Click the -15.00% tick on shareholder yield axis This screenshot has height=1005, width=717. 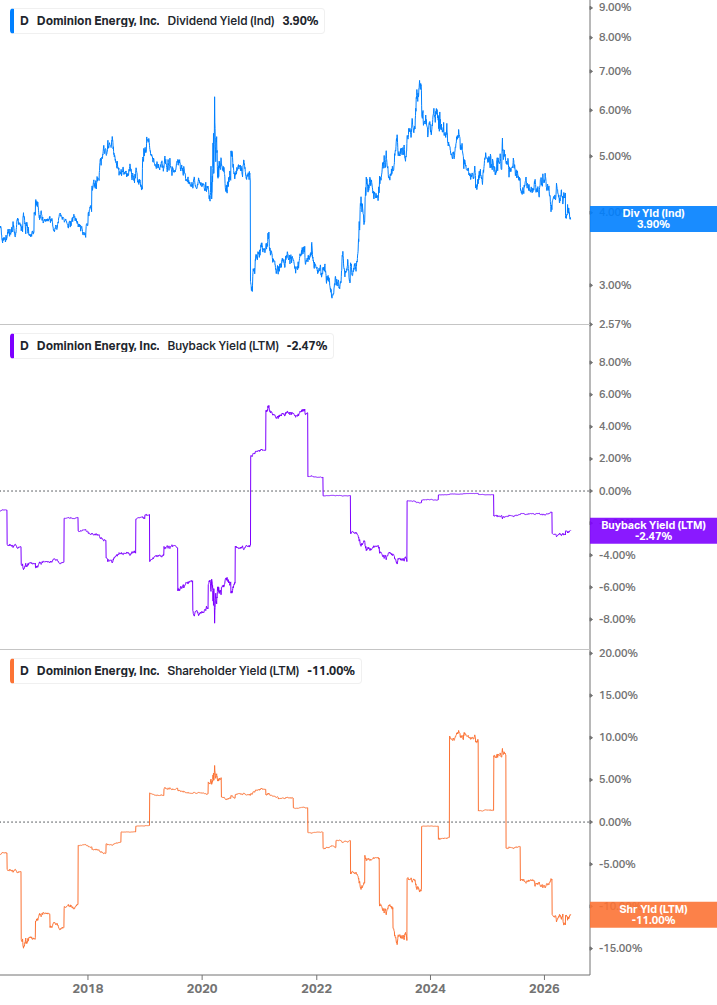[620, 948]
